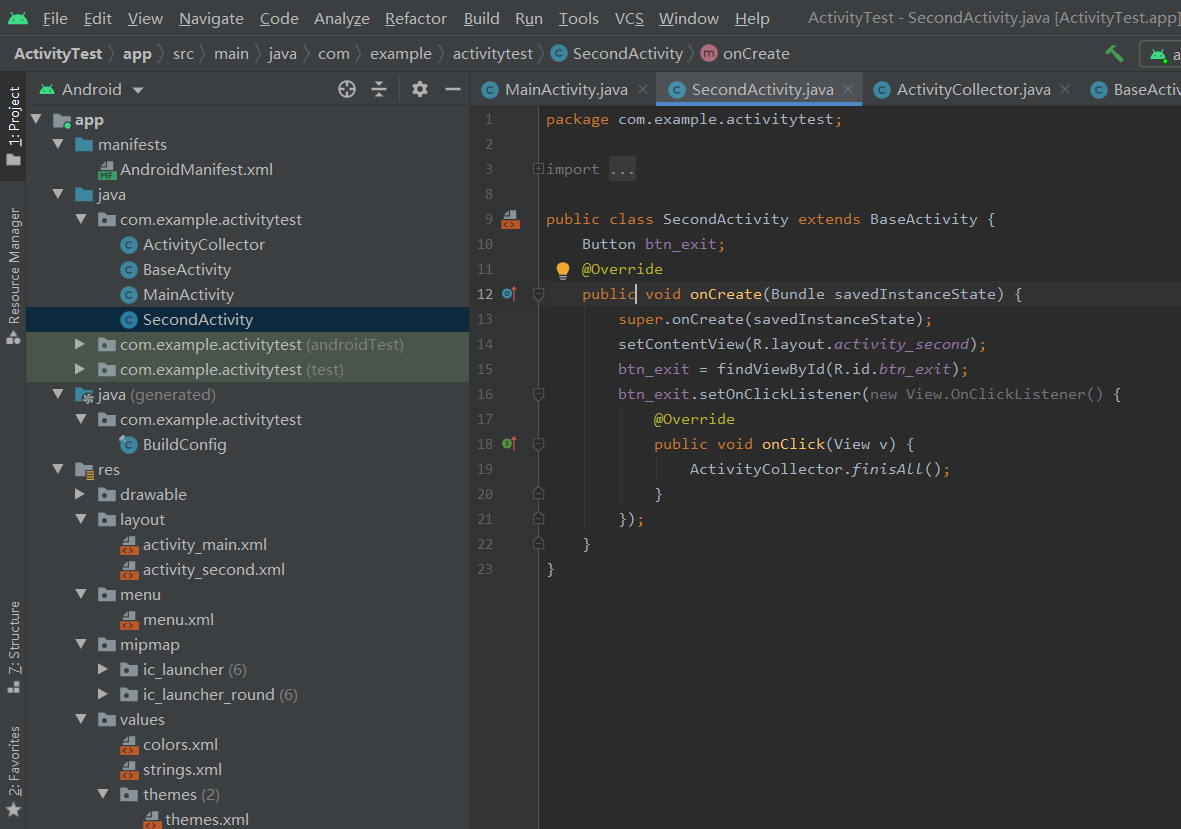Switch to MainActivity.java editor tab
Image resolution: width=1181 pixels, height=829 pixels.
tap(566, 90)
